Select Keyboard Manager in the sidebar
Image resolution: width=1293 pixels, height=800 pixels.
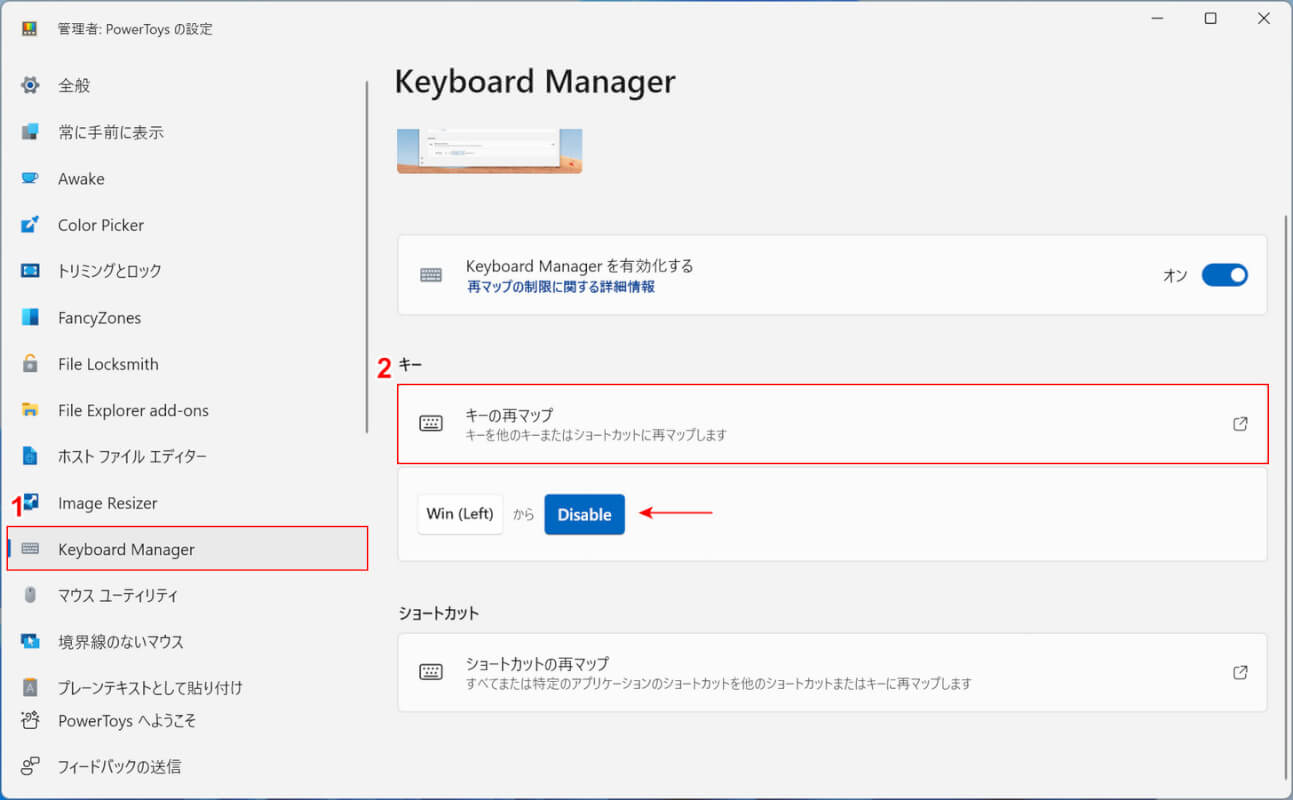tap(187, 549)
